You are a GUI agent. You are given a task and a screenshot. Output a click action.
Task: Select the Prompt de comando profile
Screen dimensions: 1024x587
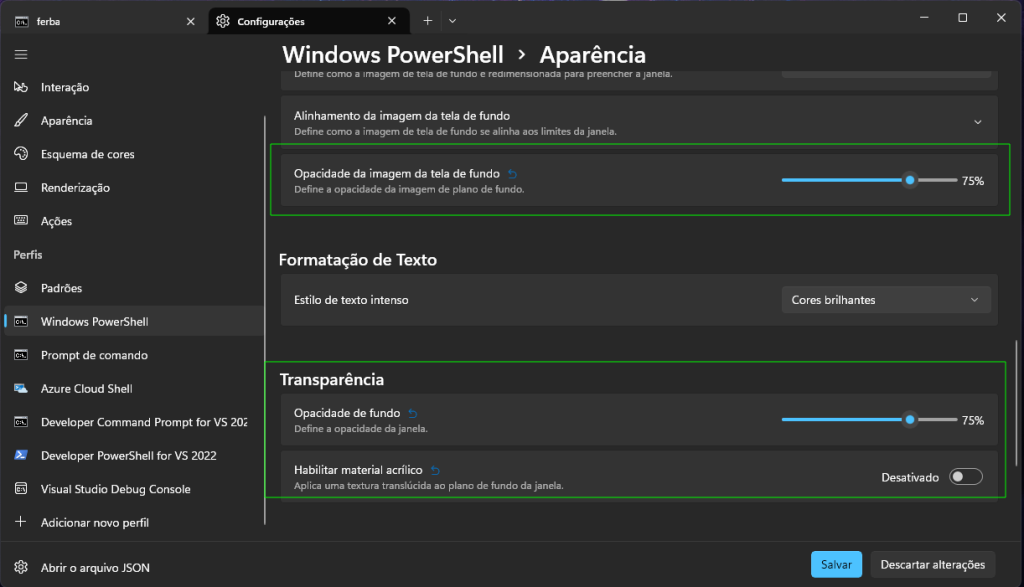tap(94, 355)
